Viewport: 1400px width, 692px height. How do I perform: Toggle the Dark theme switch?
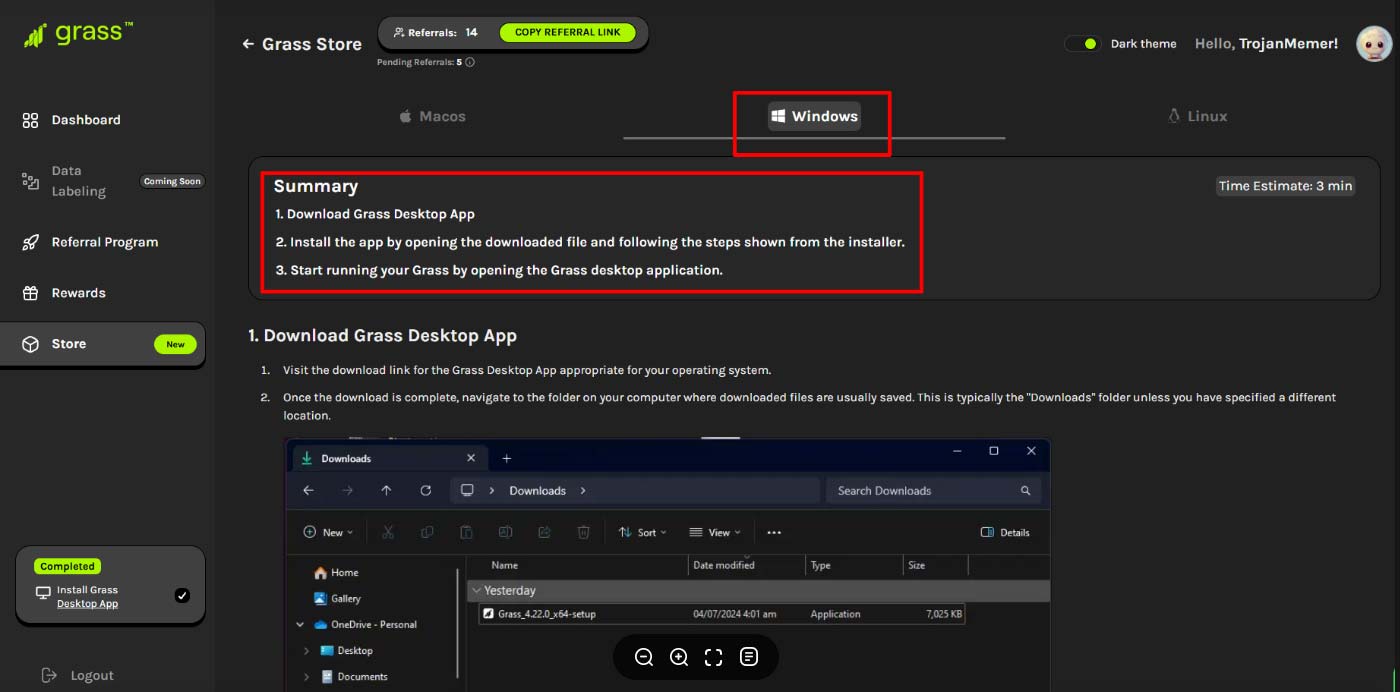pyautogui.click(x=1082, y=44)
